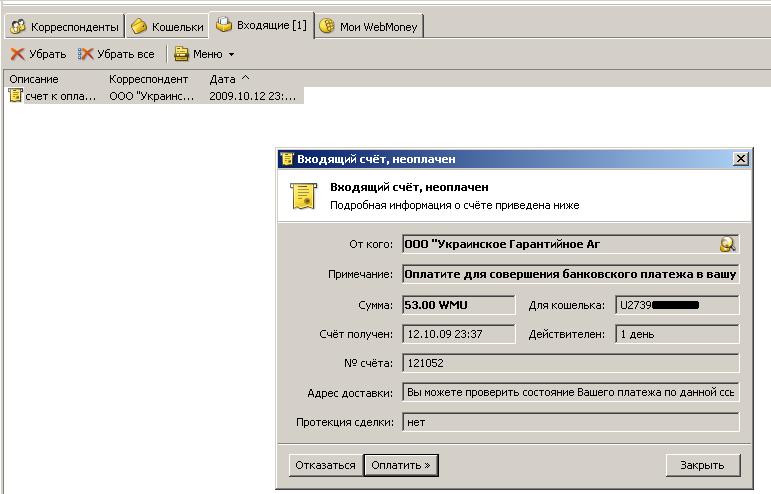Click the Кошельки tab wallet icon
This screenshot has height=494, width=771.
click(x=139, y=27)
